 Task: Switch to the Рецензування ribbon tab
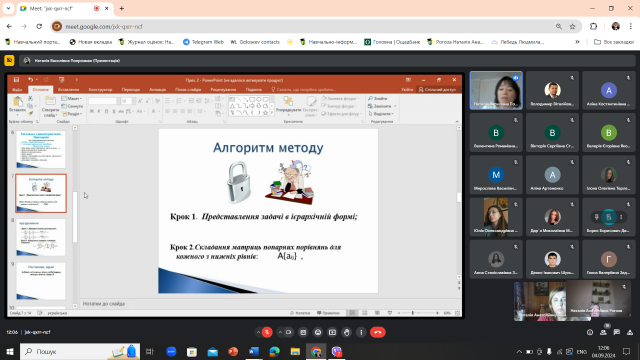tap(223, 89)
